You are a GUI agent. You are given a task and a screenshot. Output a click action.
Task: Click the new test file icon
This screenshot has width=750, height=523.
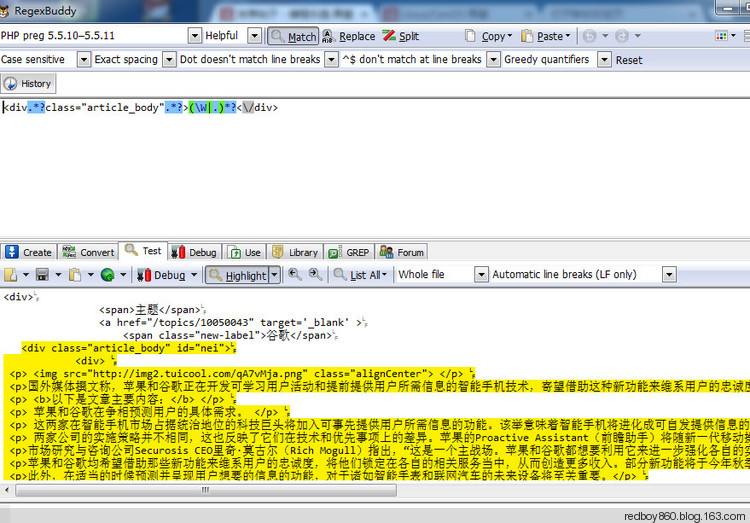click(11, 275)
